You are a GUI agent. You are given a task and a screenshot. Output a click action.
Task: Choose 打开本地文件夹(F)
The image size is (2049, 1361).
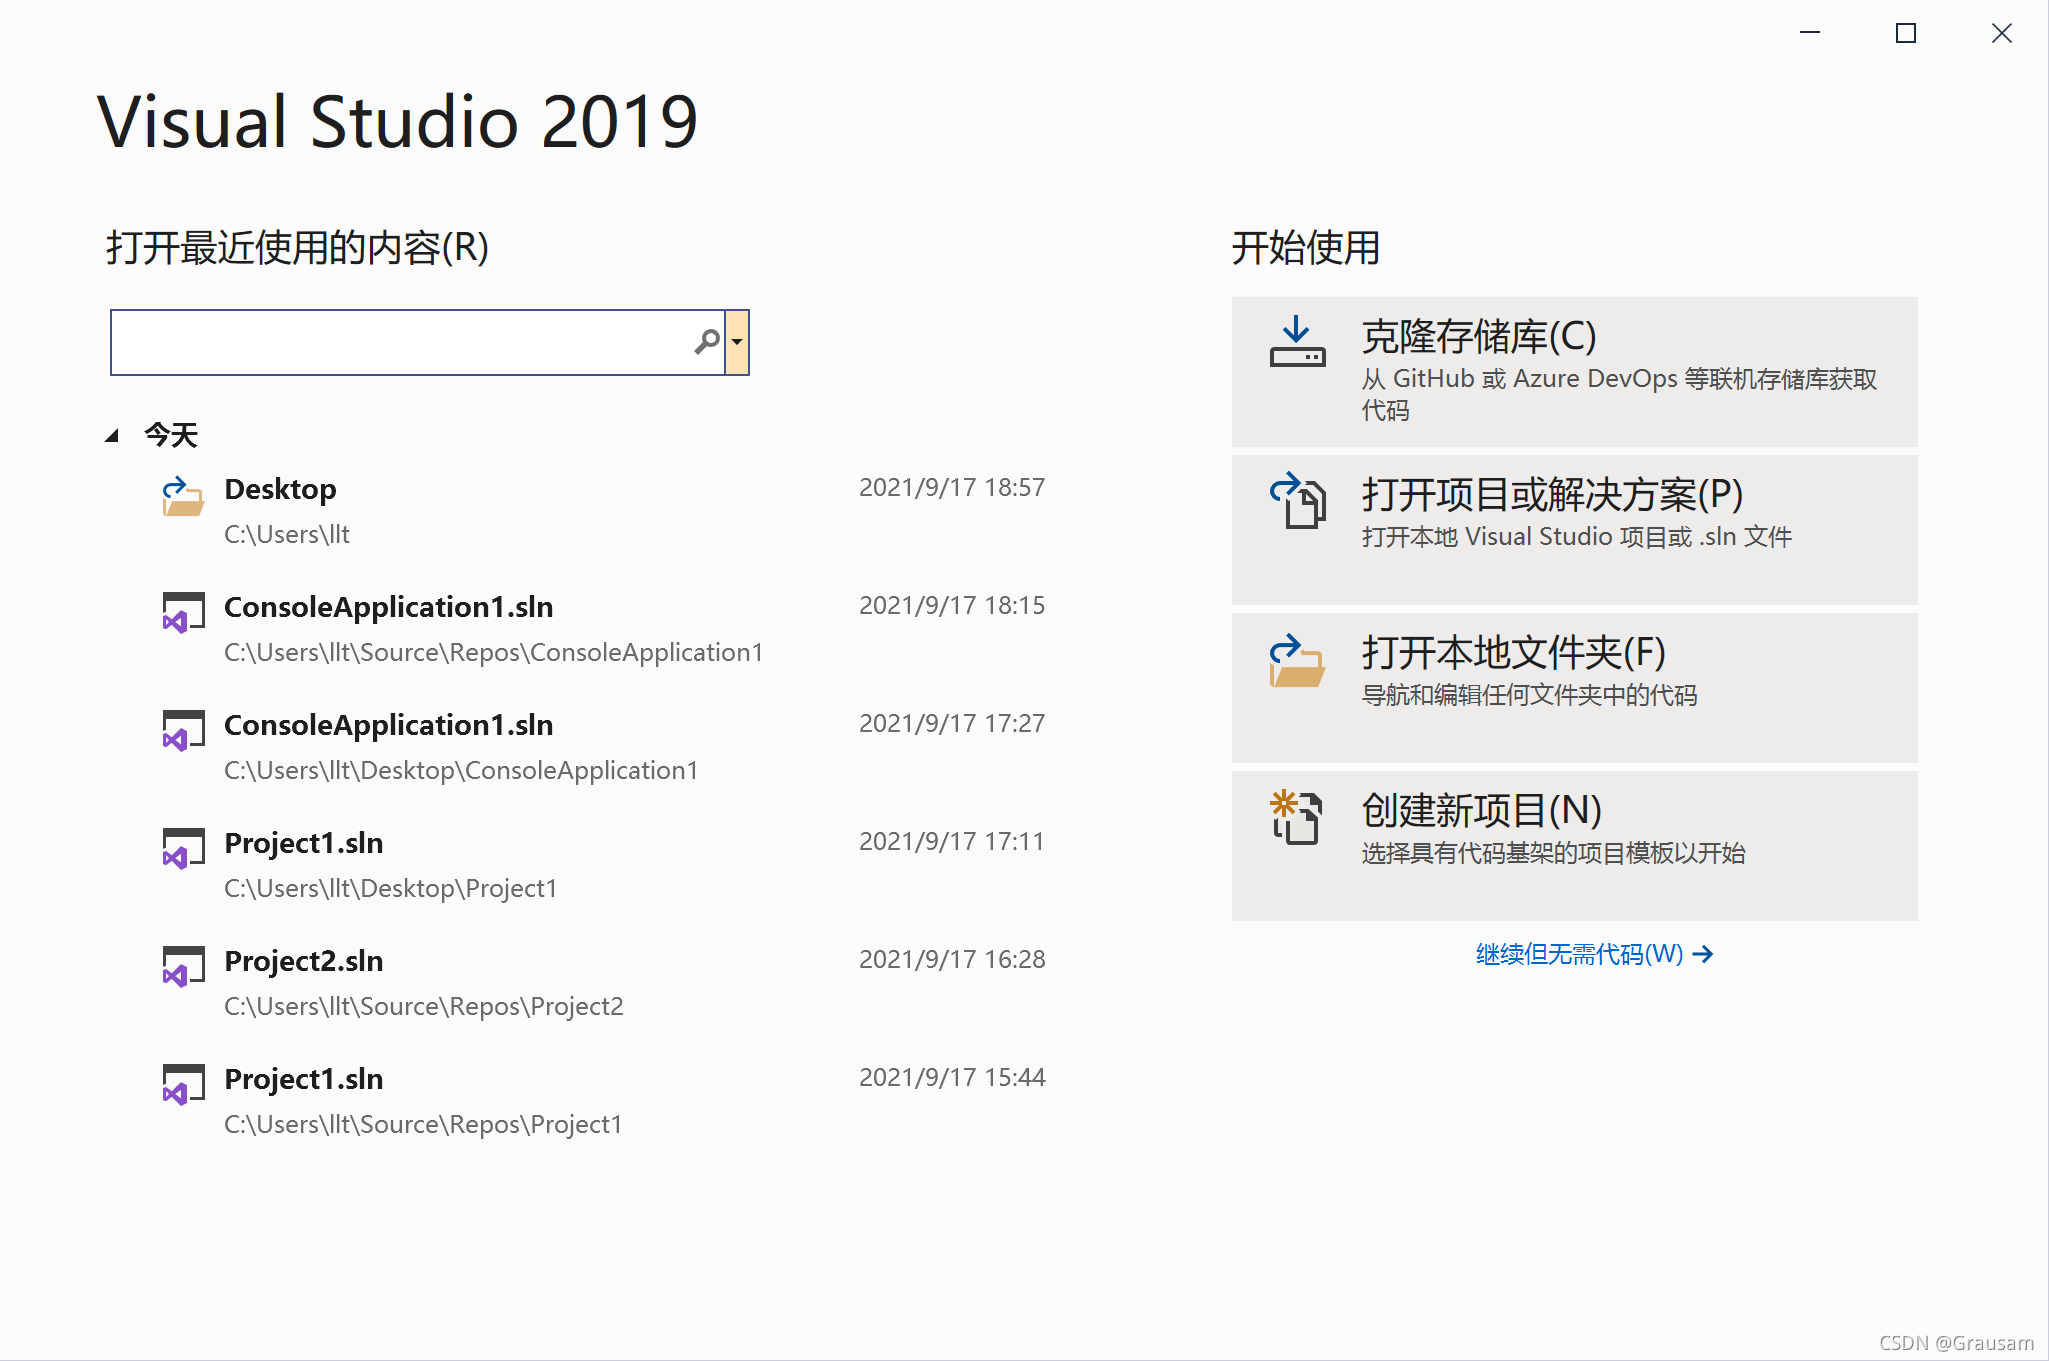tap(1574, 687)
